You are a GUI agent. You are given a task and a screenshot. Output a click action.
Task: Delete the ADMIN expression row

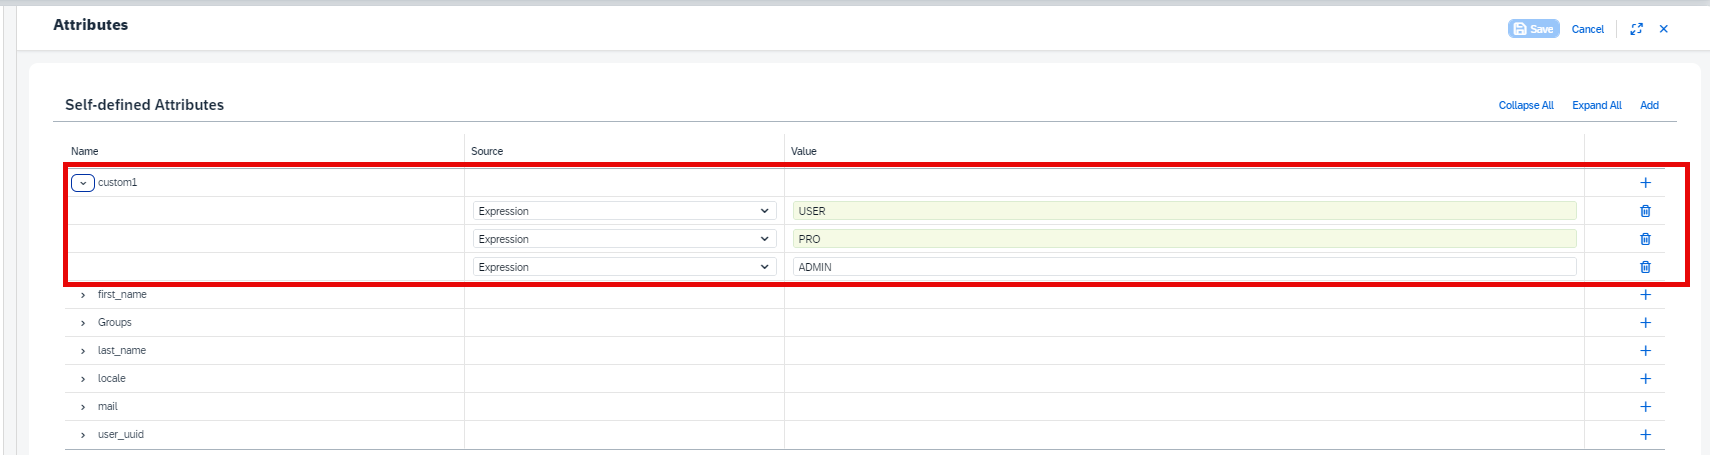pyautogui.click(x=1645, y=267)
